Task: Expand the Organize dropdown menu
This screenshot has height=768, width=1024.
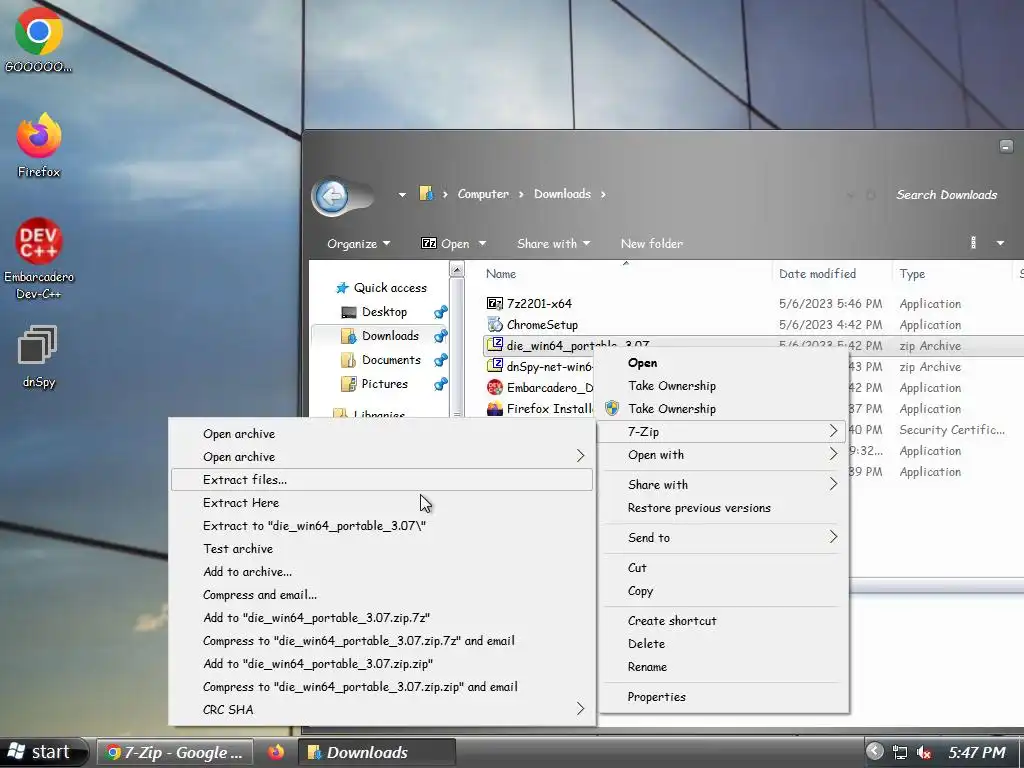Action: click(x=359, y=244)
